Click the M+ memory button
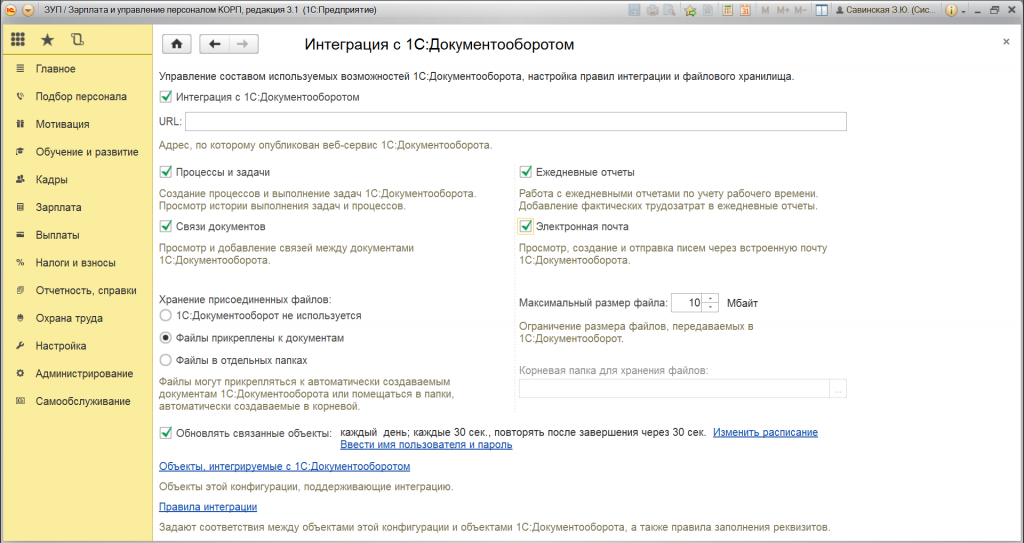1024x543 pixels. [x=783, y=10]
